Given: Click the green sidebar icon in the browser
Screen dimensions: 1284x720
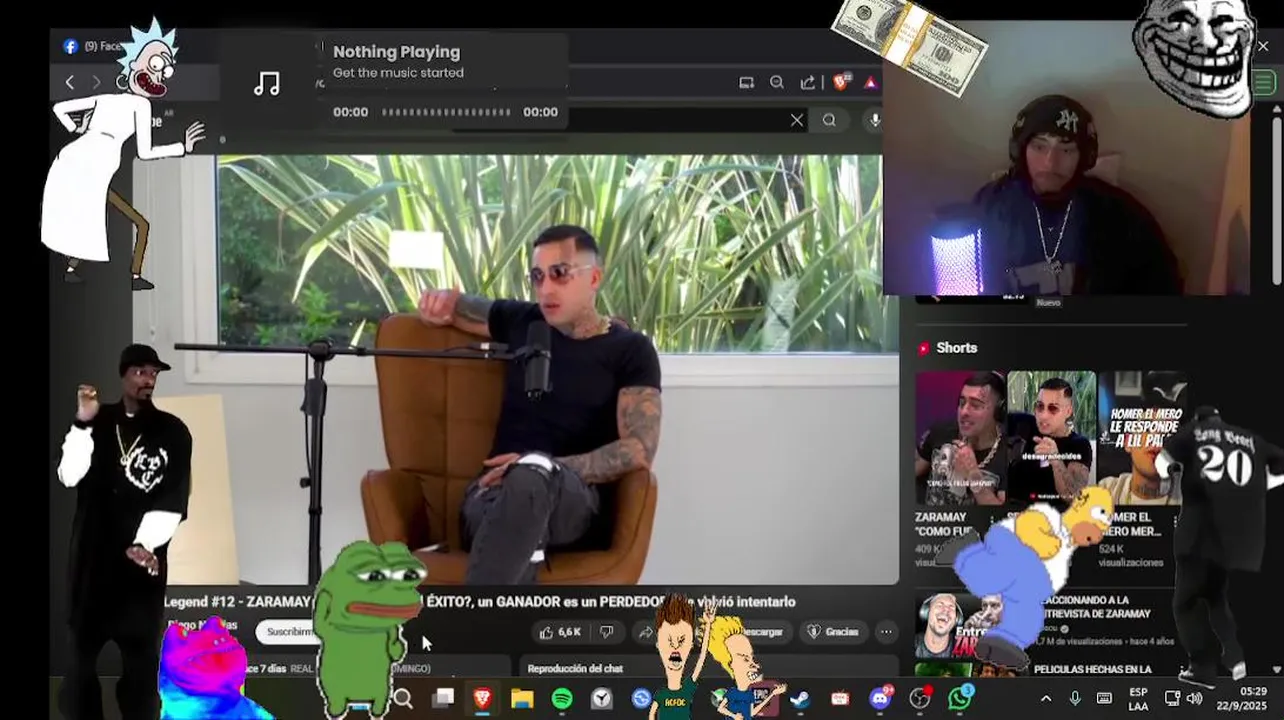Looking at the screenshot, I should coord(1263,84).
